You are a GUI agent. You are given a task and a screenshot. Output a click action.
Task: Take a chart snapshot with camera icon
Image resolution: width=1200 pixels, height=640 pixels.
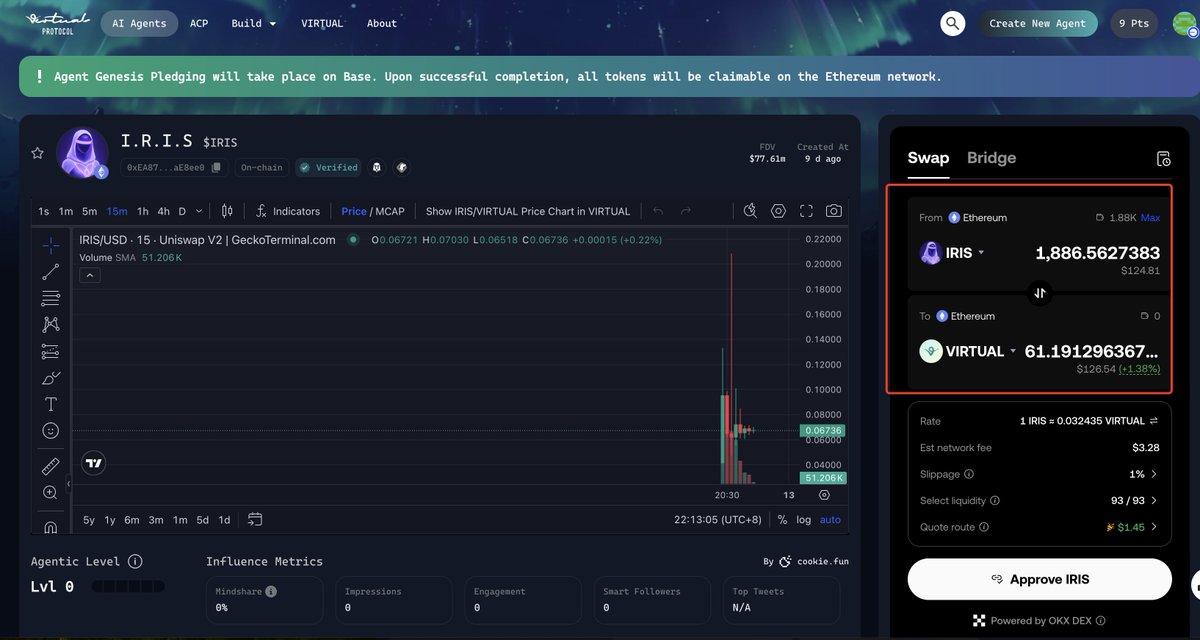(x=833, y=211)
